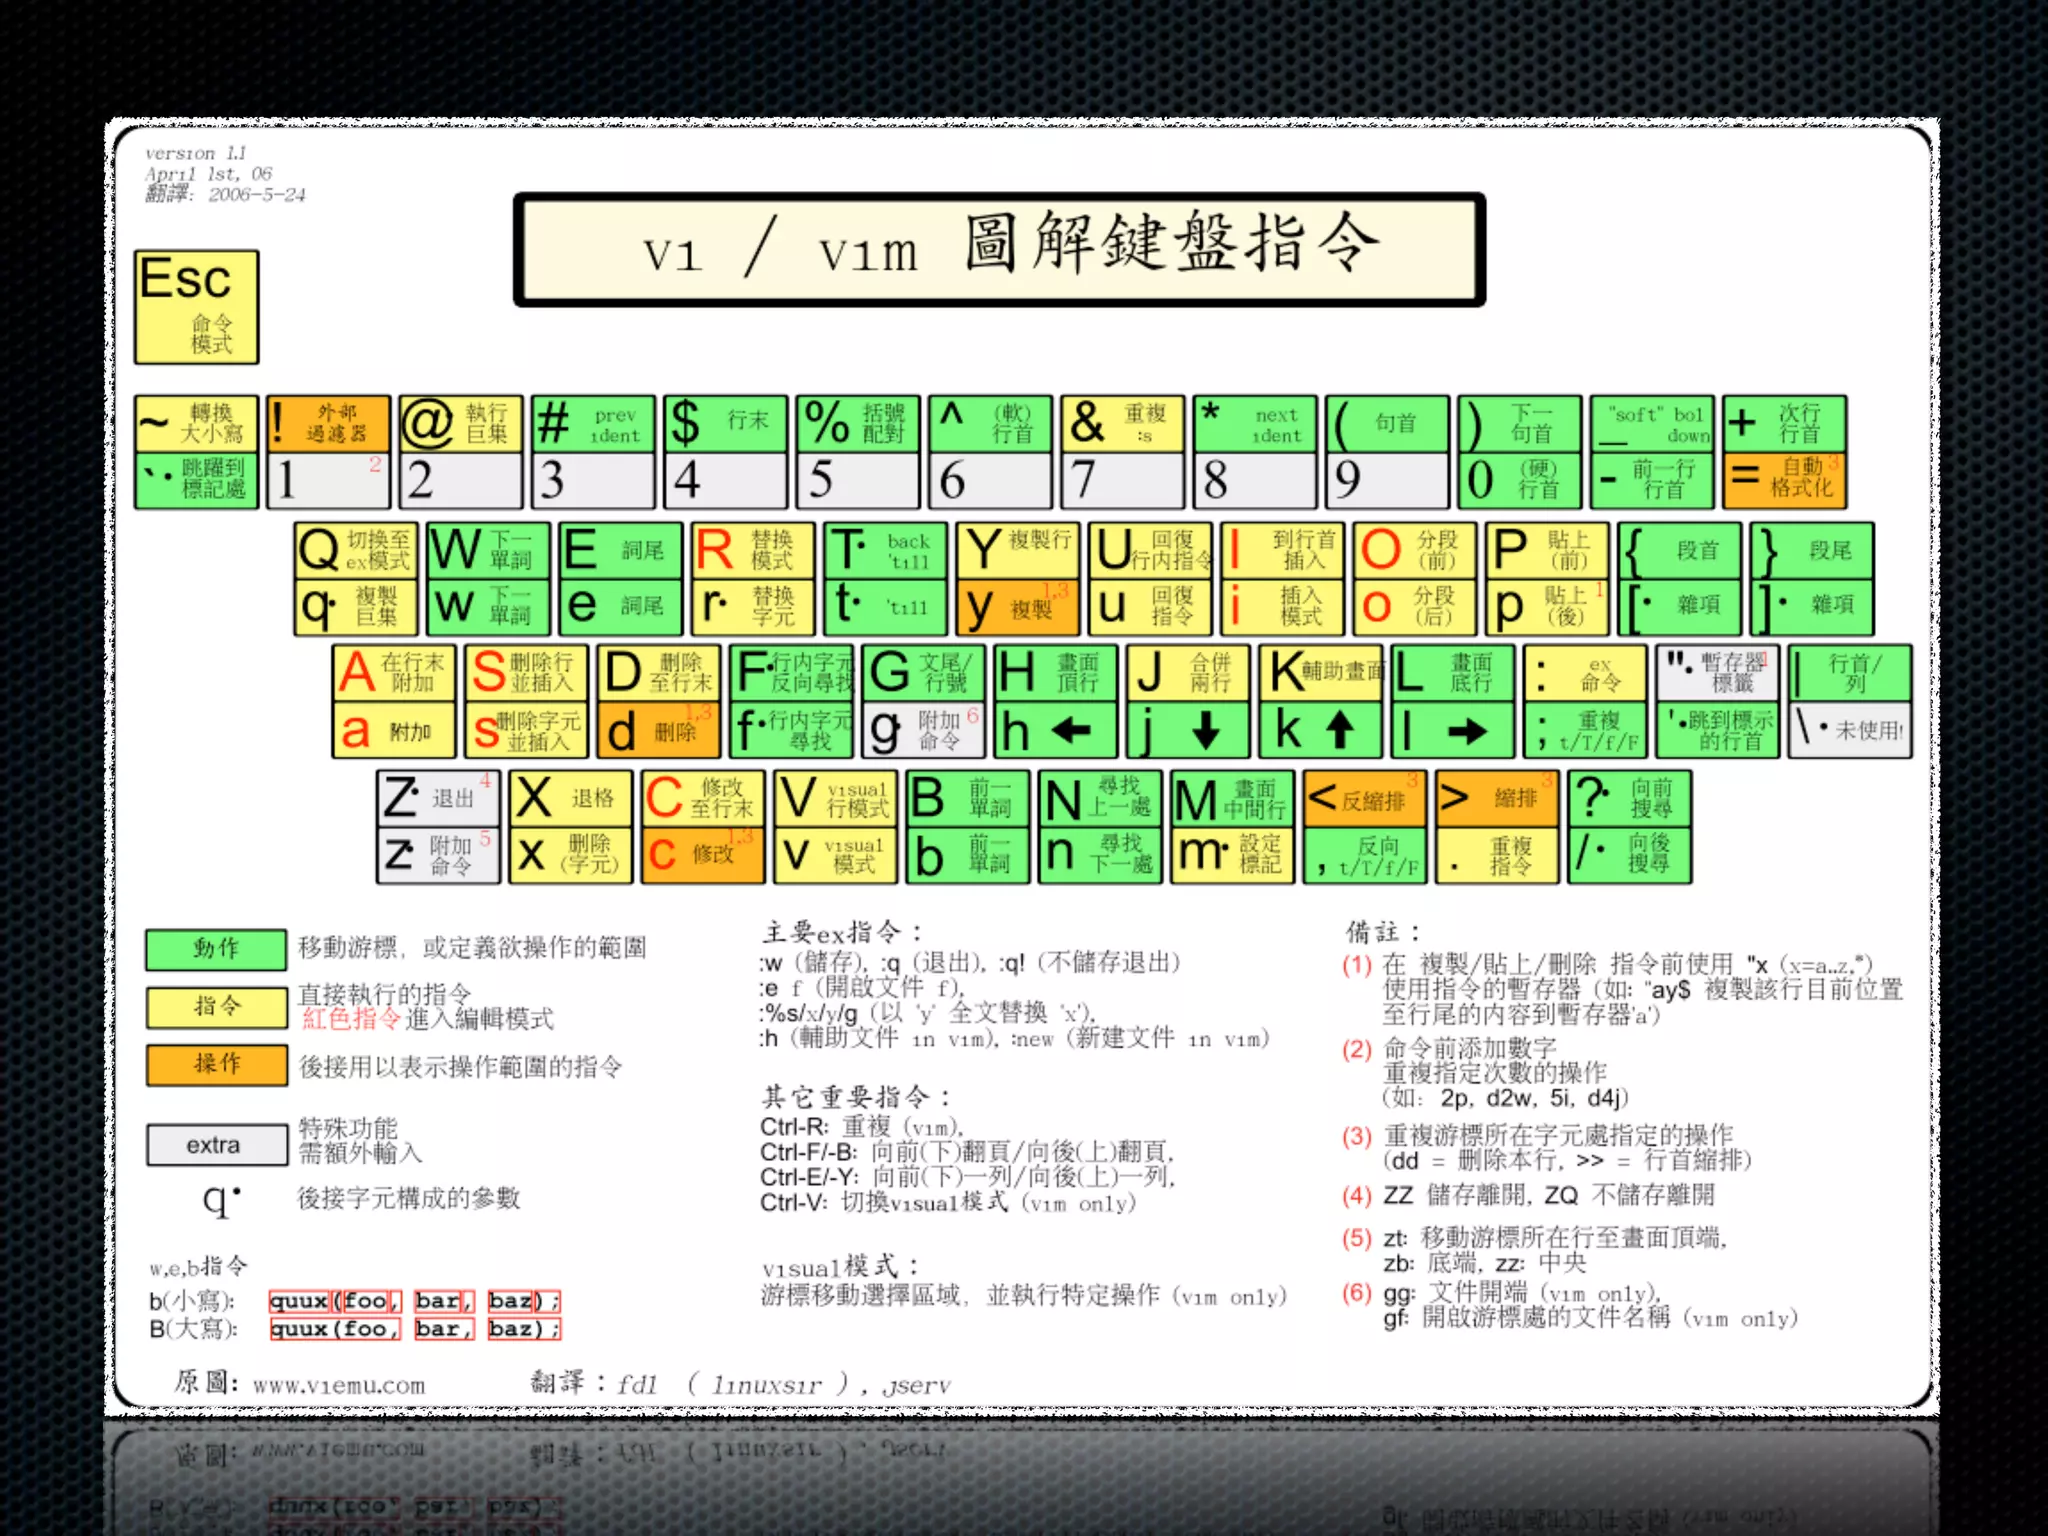Click the www.viemu.com source link

pyautogui.click(x=338, y=1386)
